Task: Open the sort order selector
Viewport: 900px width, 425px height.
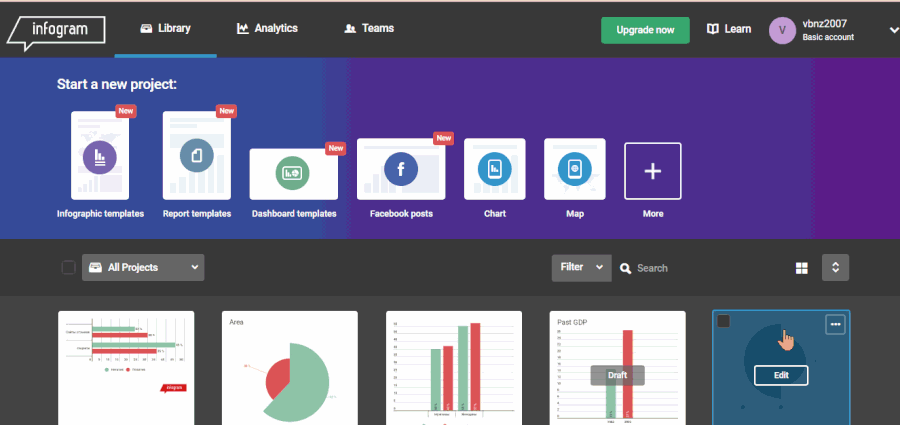Action: (x=835, y=268)
